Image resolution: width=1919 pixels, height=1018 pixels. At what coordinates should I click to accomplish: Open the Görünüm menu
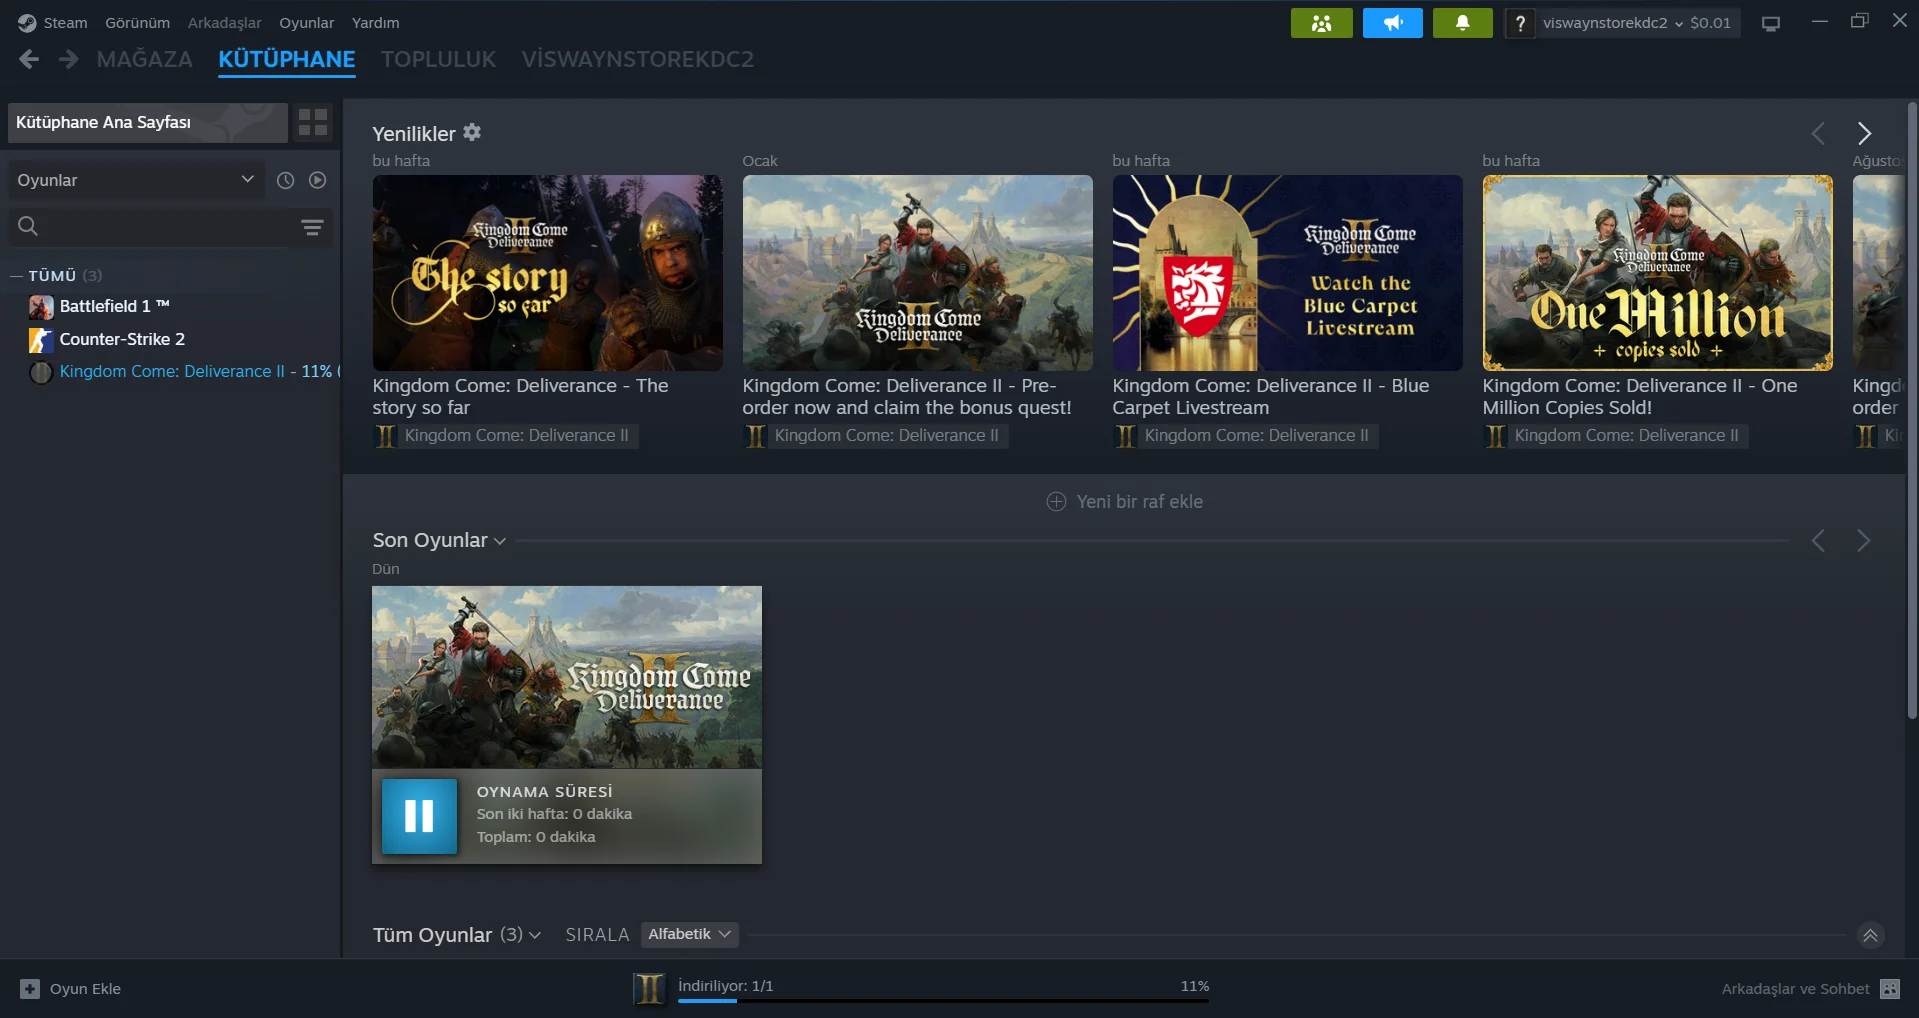(138, 23)
